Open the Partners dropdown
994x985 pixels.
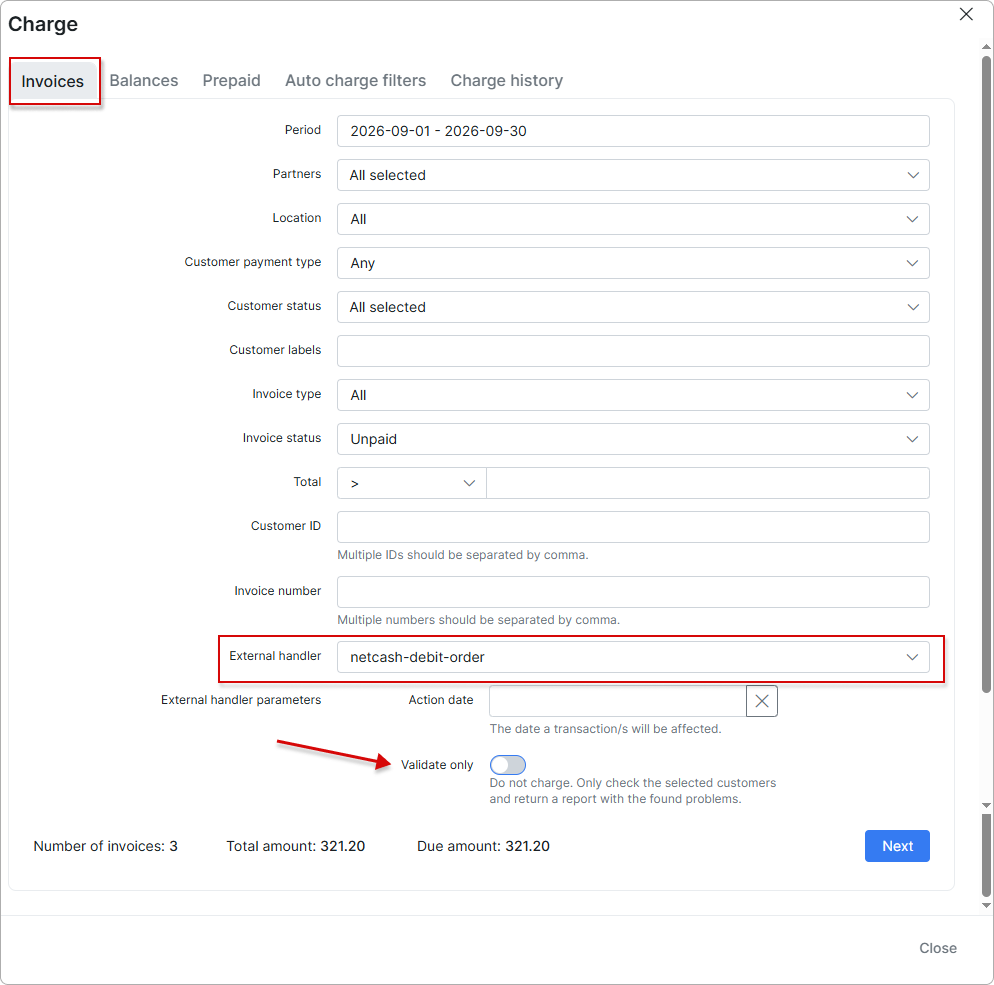tap(633, 175)
